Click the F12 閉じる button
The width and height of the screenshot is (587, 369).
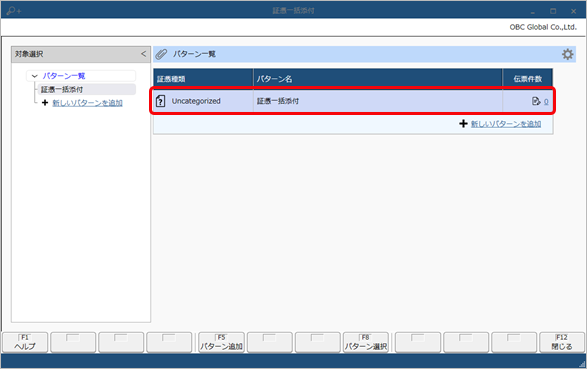pos(562,342)
